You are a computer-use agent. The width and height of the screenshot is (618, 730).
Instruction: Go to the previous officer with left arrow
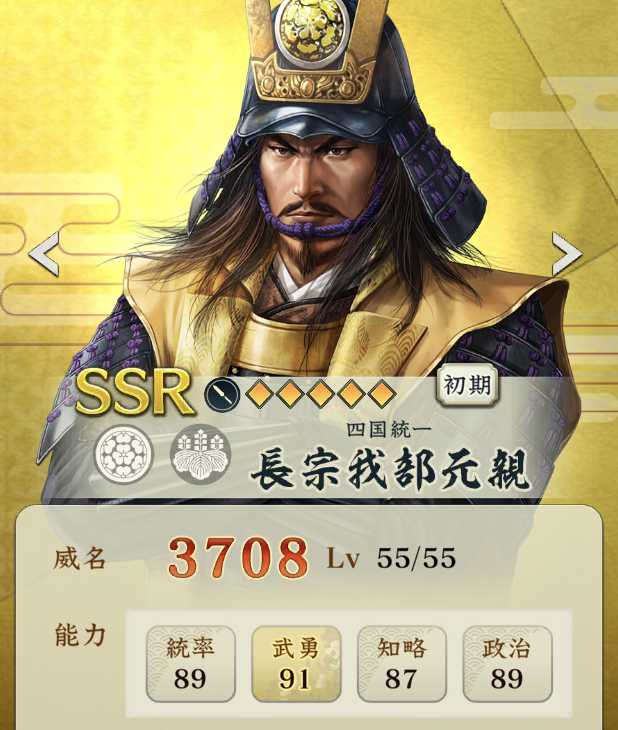(x=44, y=254)
